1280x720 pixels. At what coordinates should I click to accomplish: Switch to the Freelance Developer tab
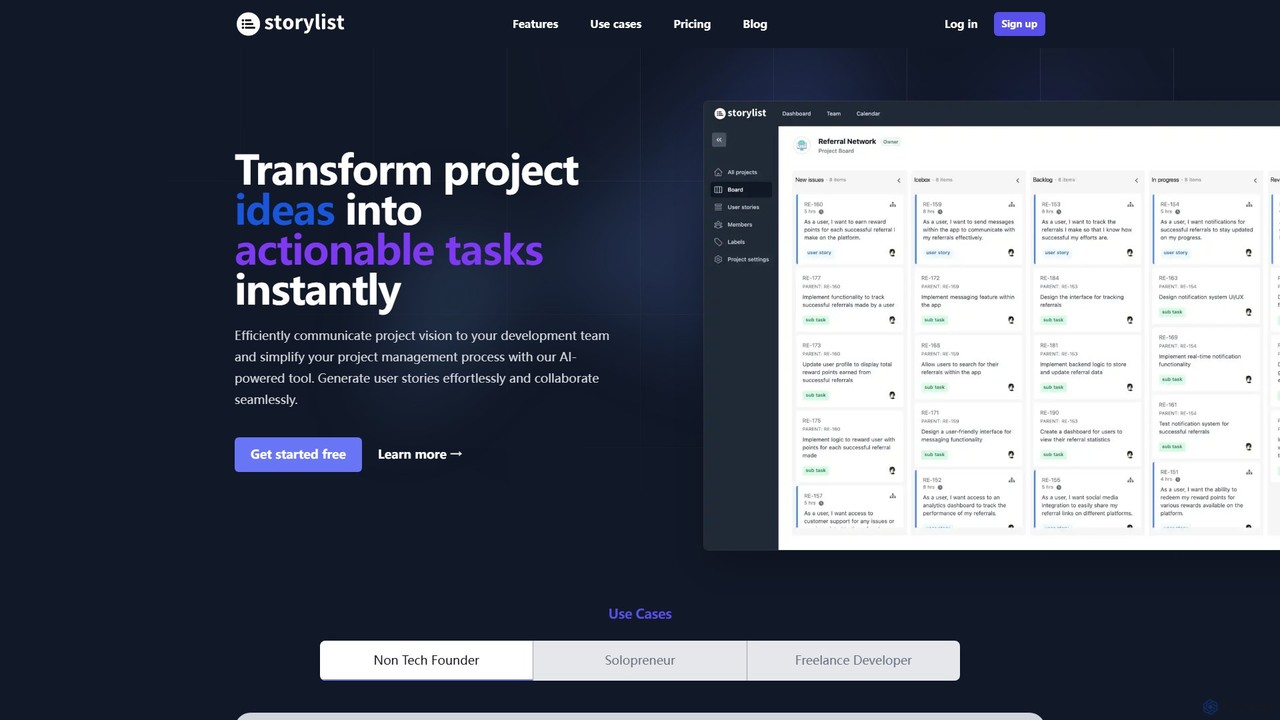point(853,660)
